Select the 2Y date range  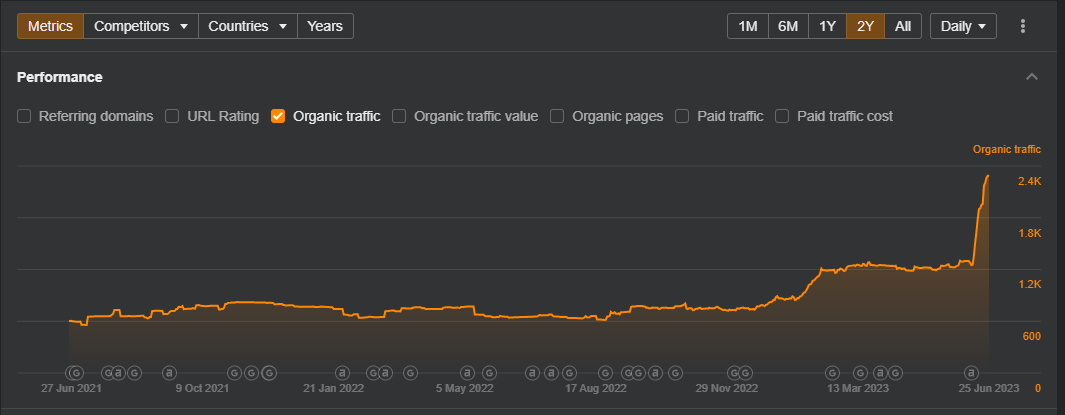(x=865, y=26)
